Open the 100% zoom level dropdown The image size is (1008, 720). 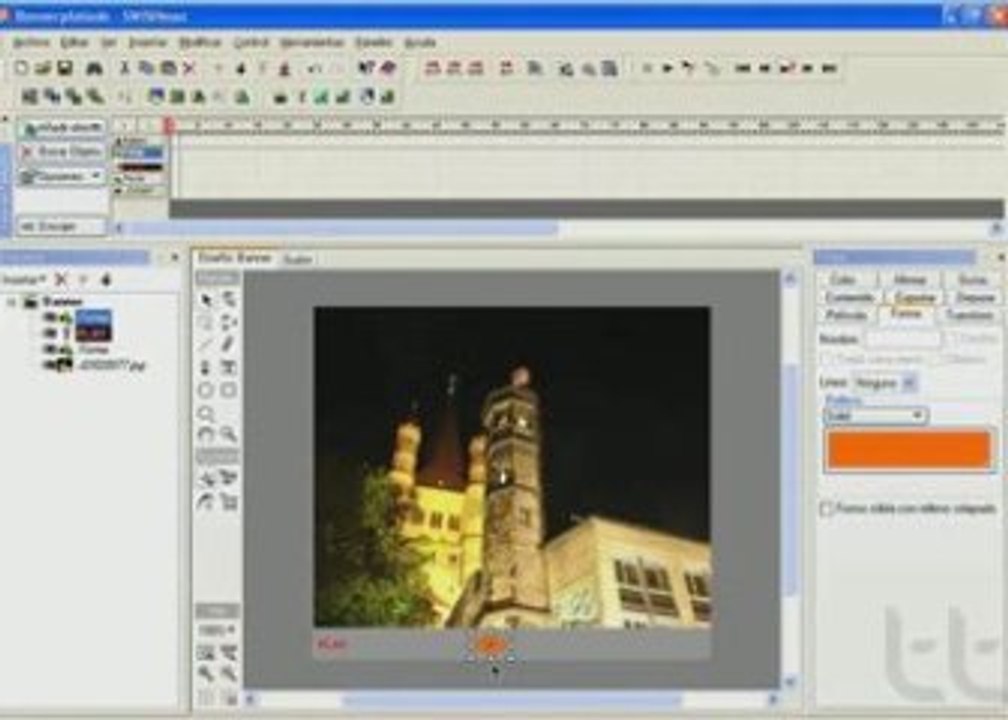pos(217,629)
